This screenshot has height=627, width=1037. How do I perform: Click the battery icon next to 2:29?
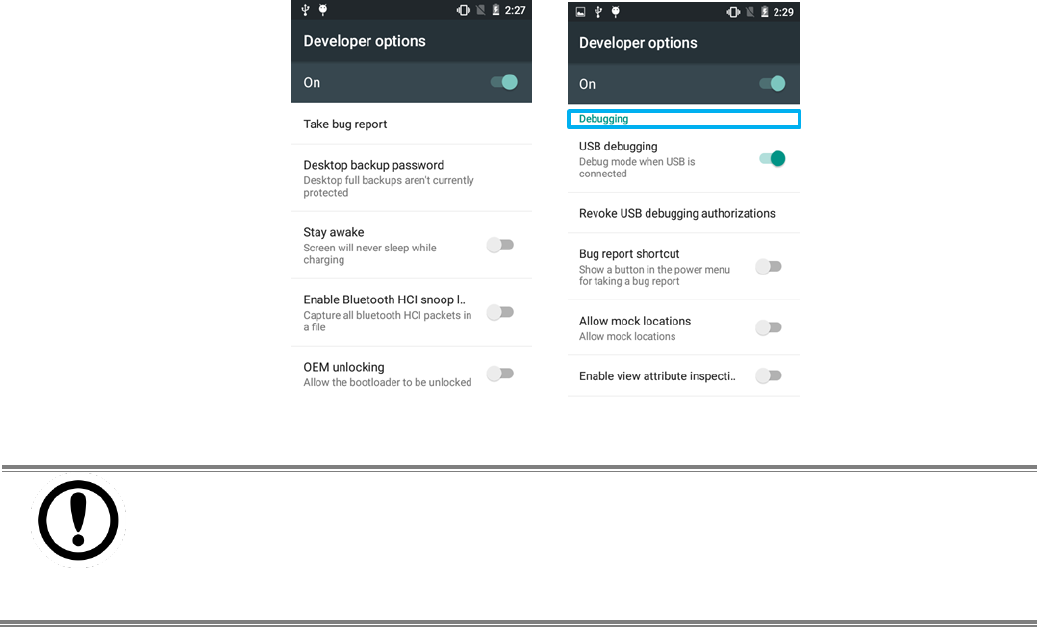765,12
